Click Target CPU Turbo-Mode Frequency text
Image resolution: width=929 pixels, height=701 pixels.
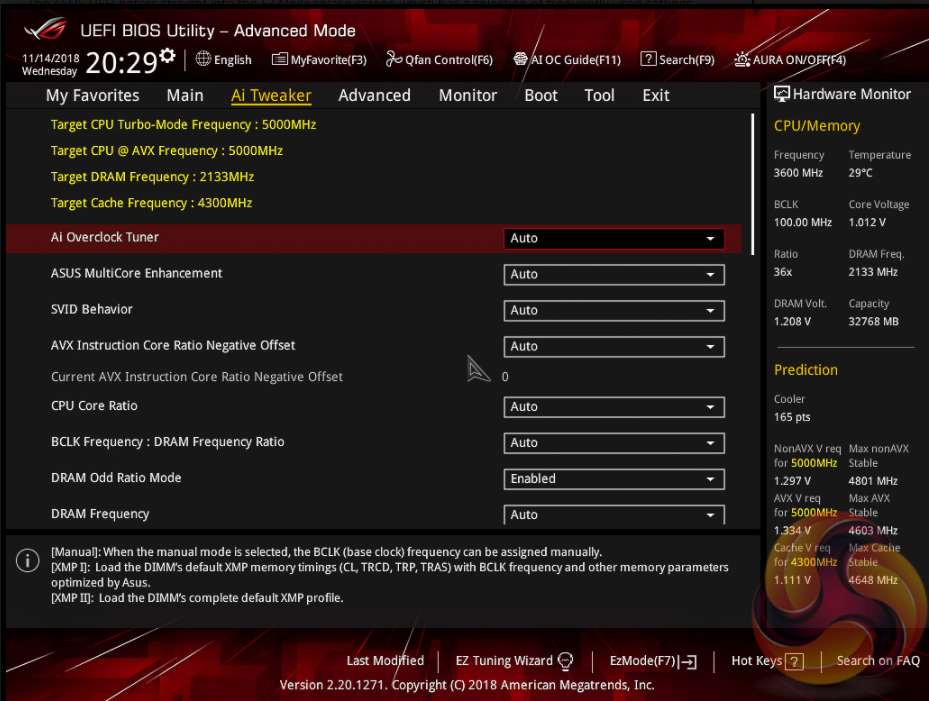(x=184, y=124)
